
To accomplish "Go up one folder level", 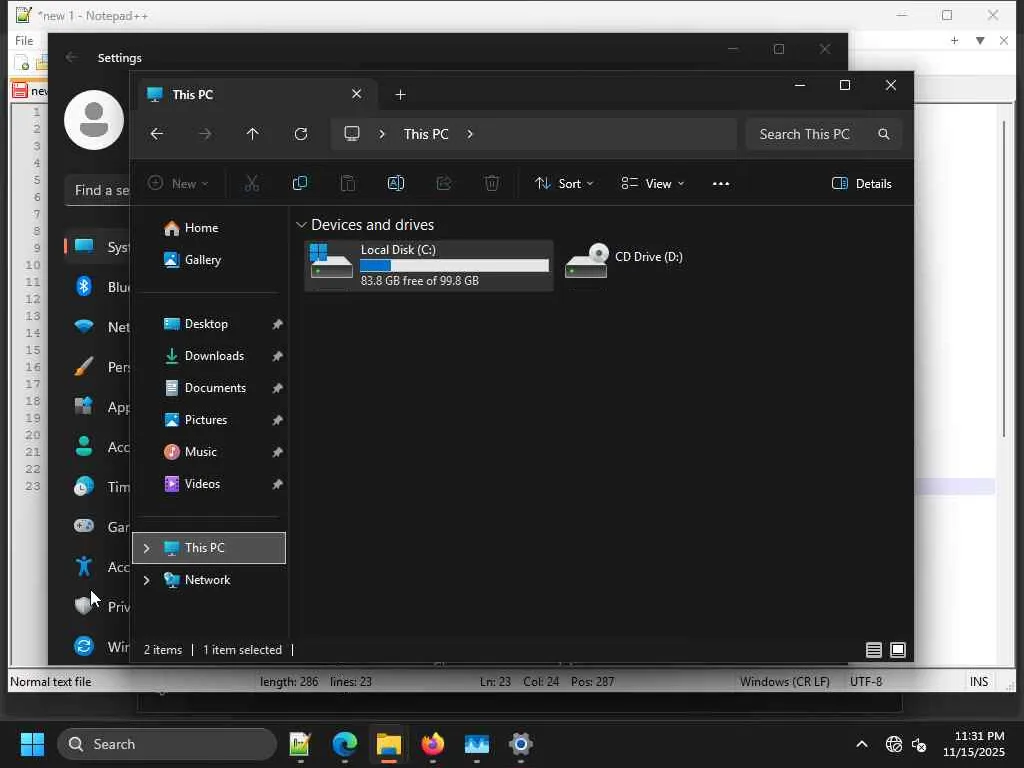I will tap(253, 134).
